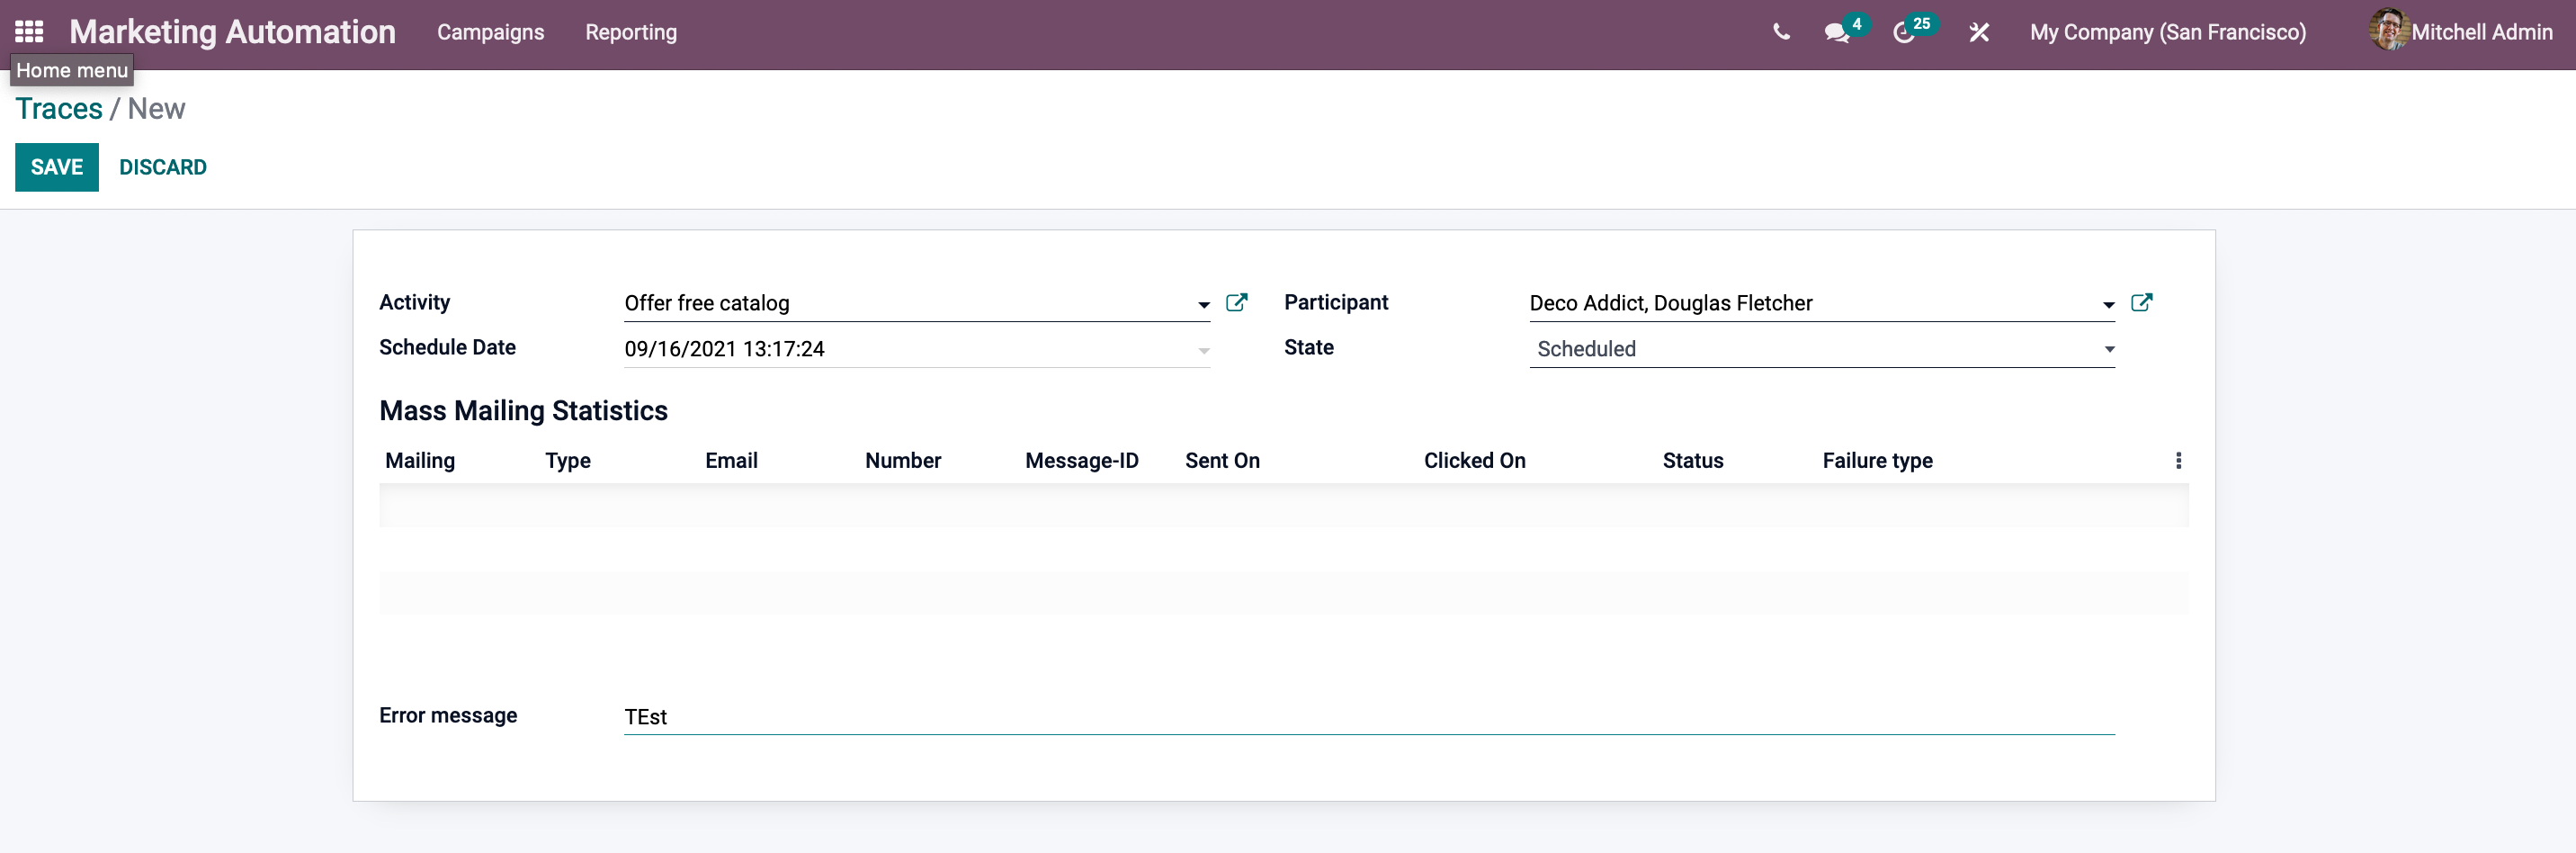
Task: Click the debug tools wrench icon
Action: tap(1978, 33)
